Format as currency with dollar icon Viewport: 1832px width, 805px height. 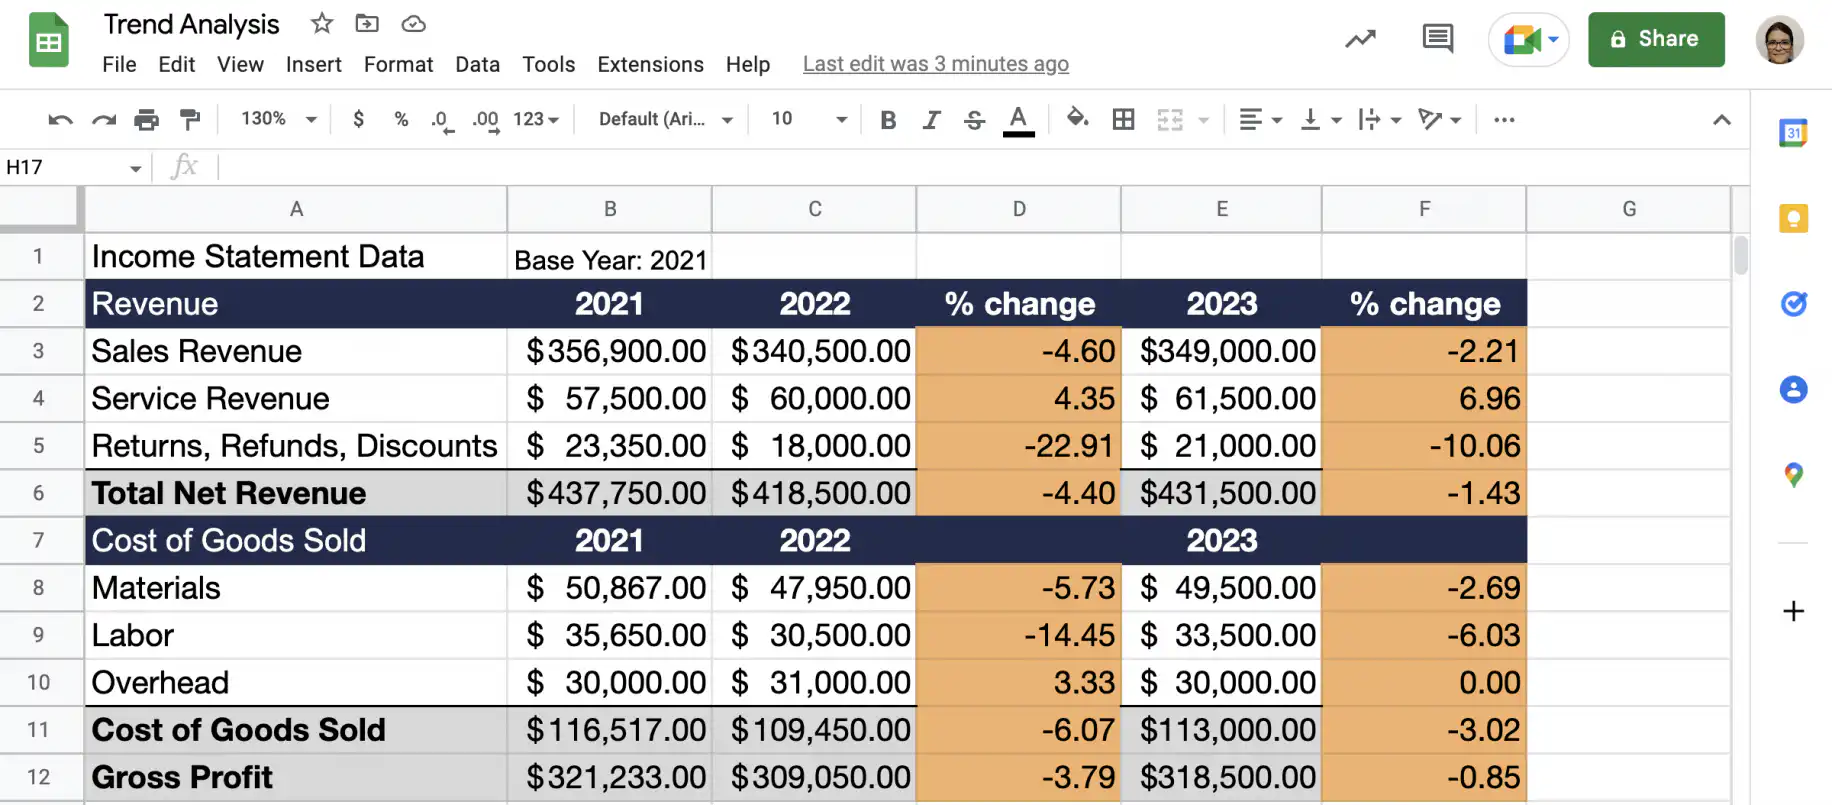[x=358, y=119]
